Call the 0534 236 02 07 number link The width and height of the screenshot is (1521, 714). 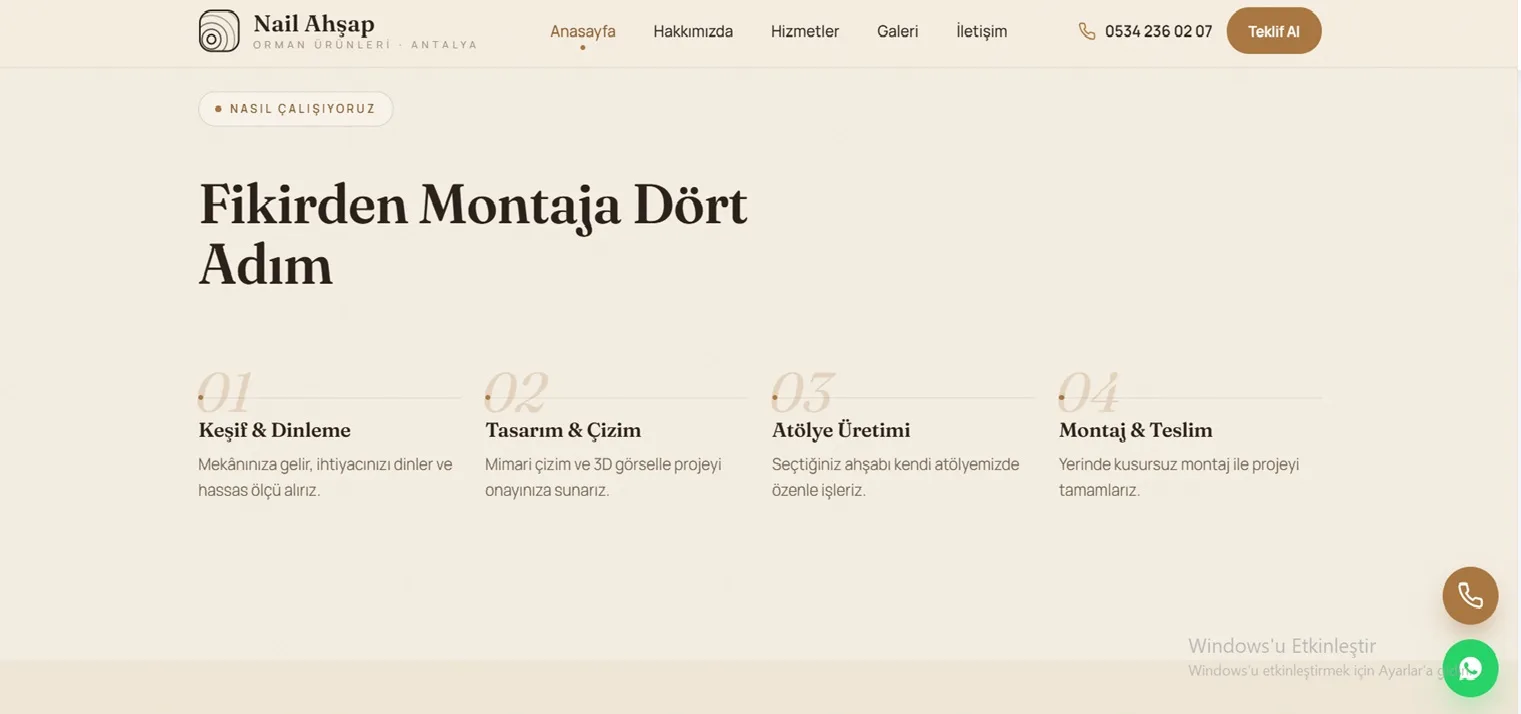[x=1158, y=31]
